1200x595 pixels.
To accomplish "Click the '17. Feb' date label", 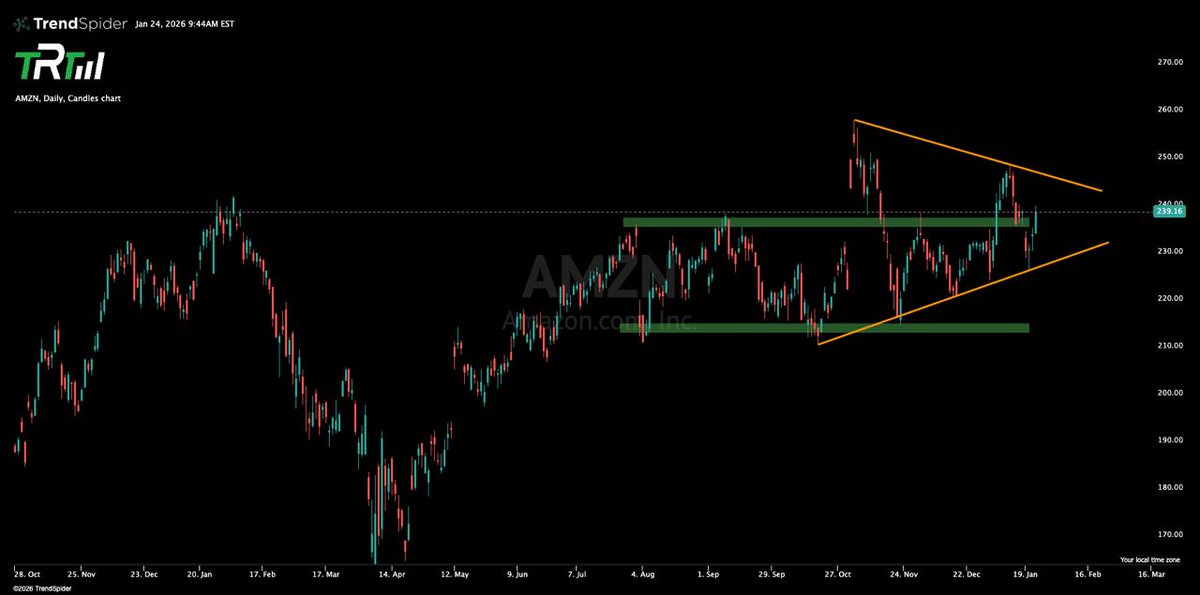I will 263,575.
